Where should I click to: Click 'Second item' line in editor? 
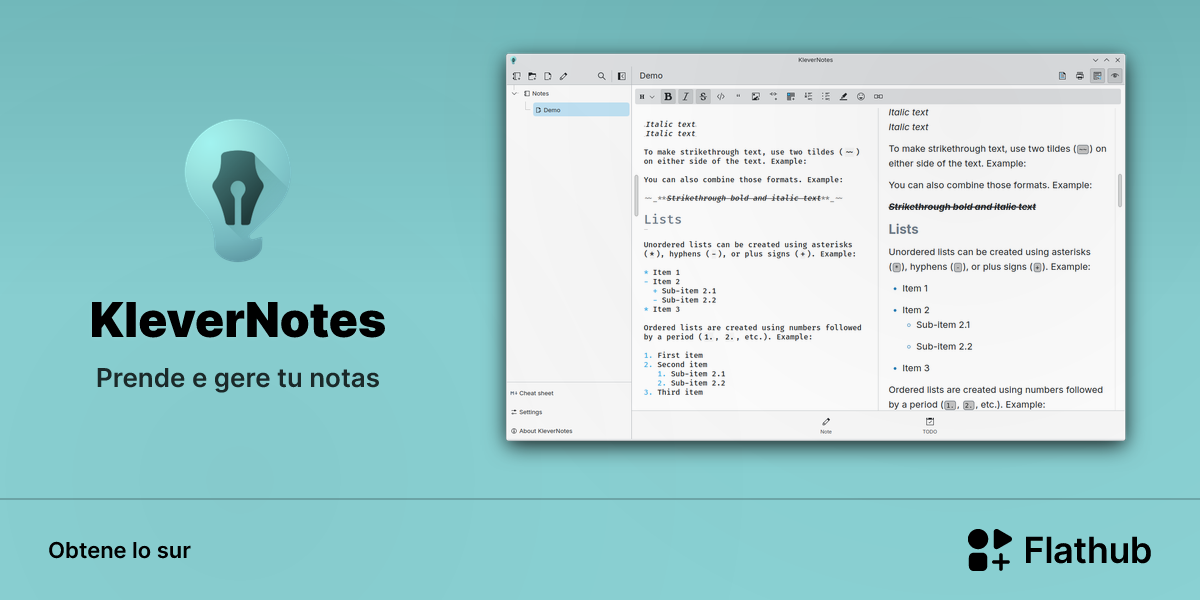[676, 364]
